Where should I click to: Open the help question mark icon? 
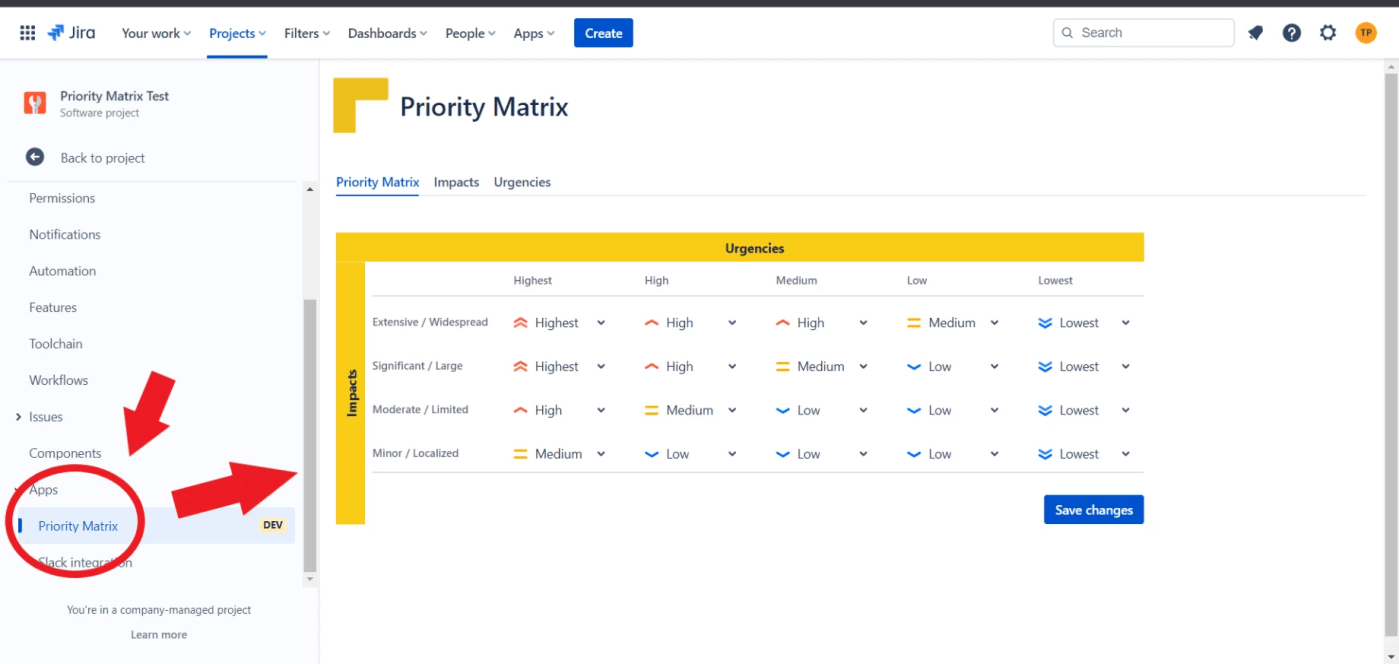click(1292, 33)
